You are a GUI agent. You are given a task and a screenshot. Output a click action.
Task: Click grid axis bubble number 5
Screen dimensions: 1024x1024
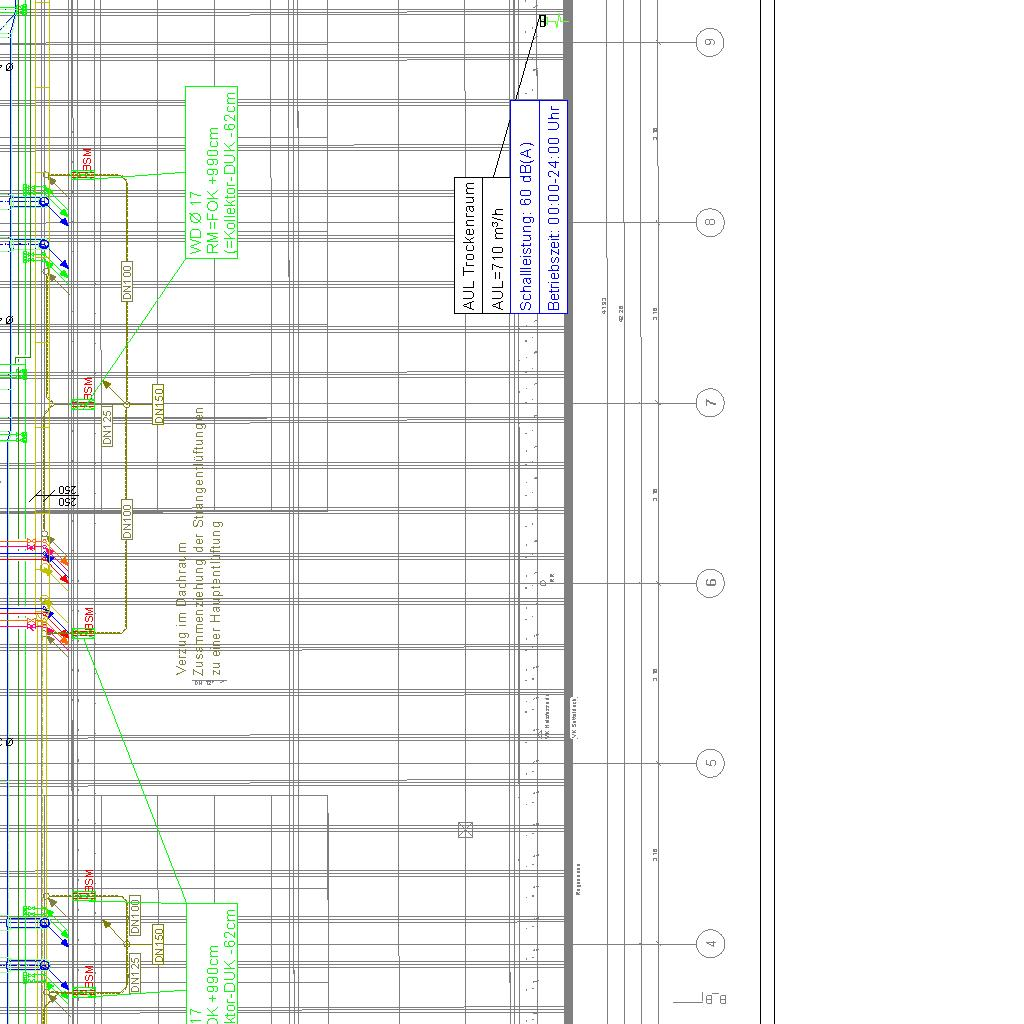point(710,763)
